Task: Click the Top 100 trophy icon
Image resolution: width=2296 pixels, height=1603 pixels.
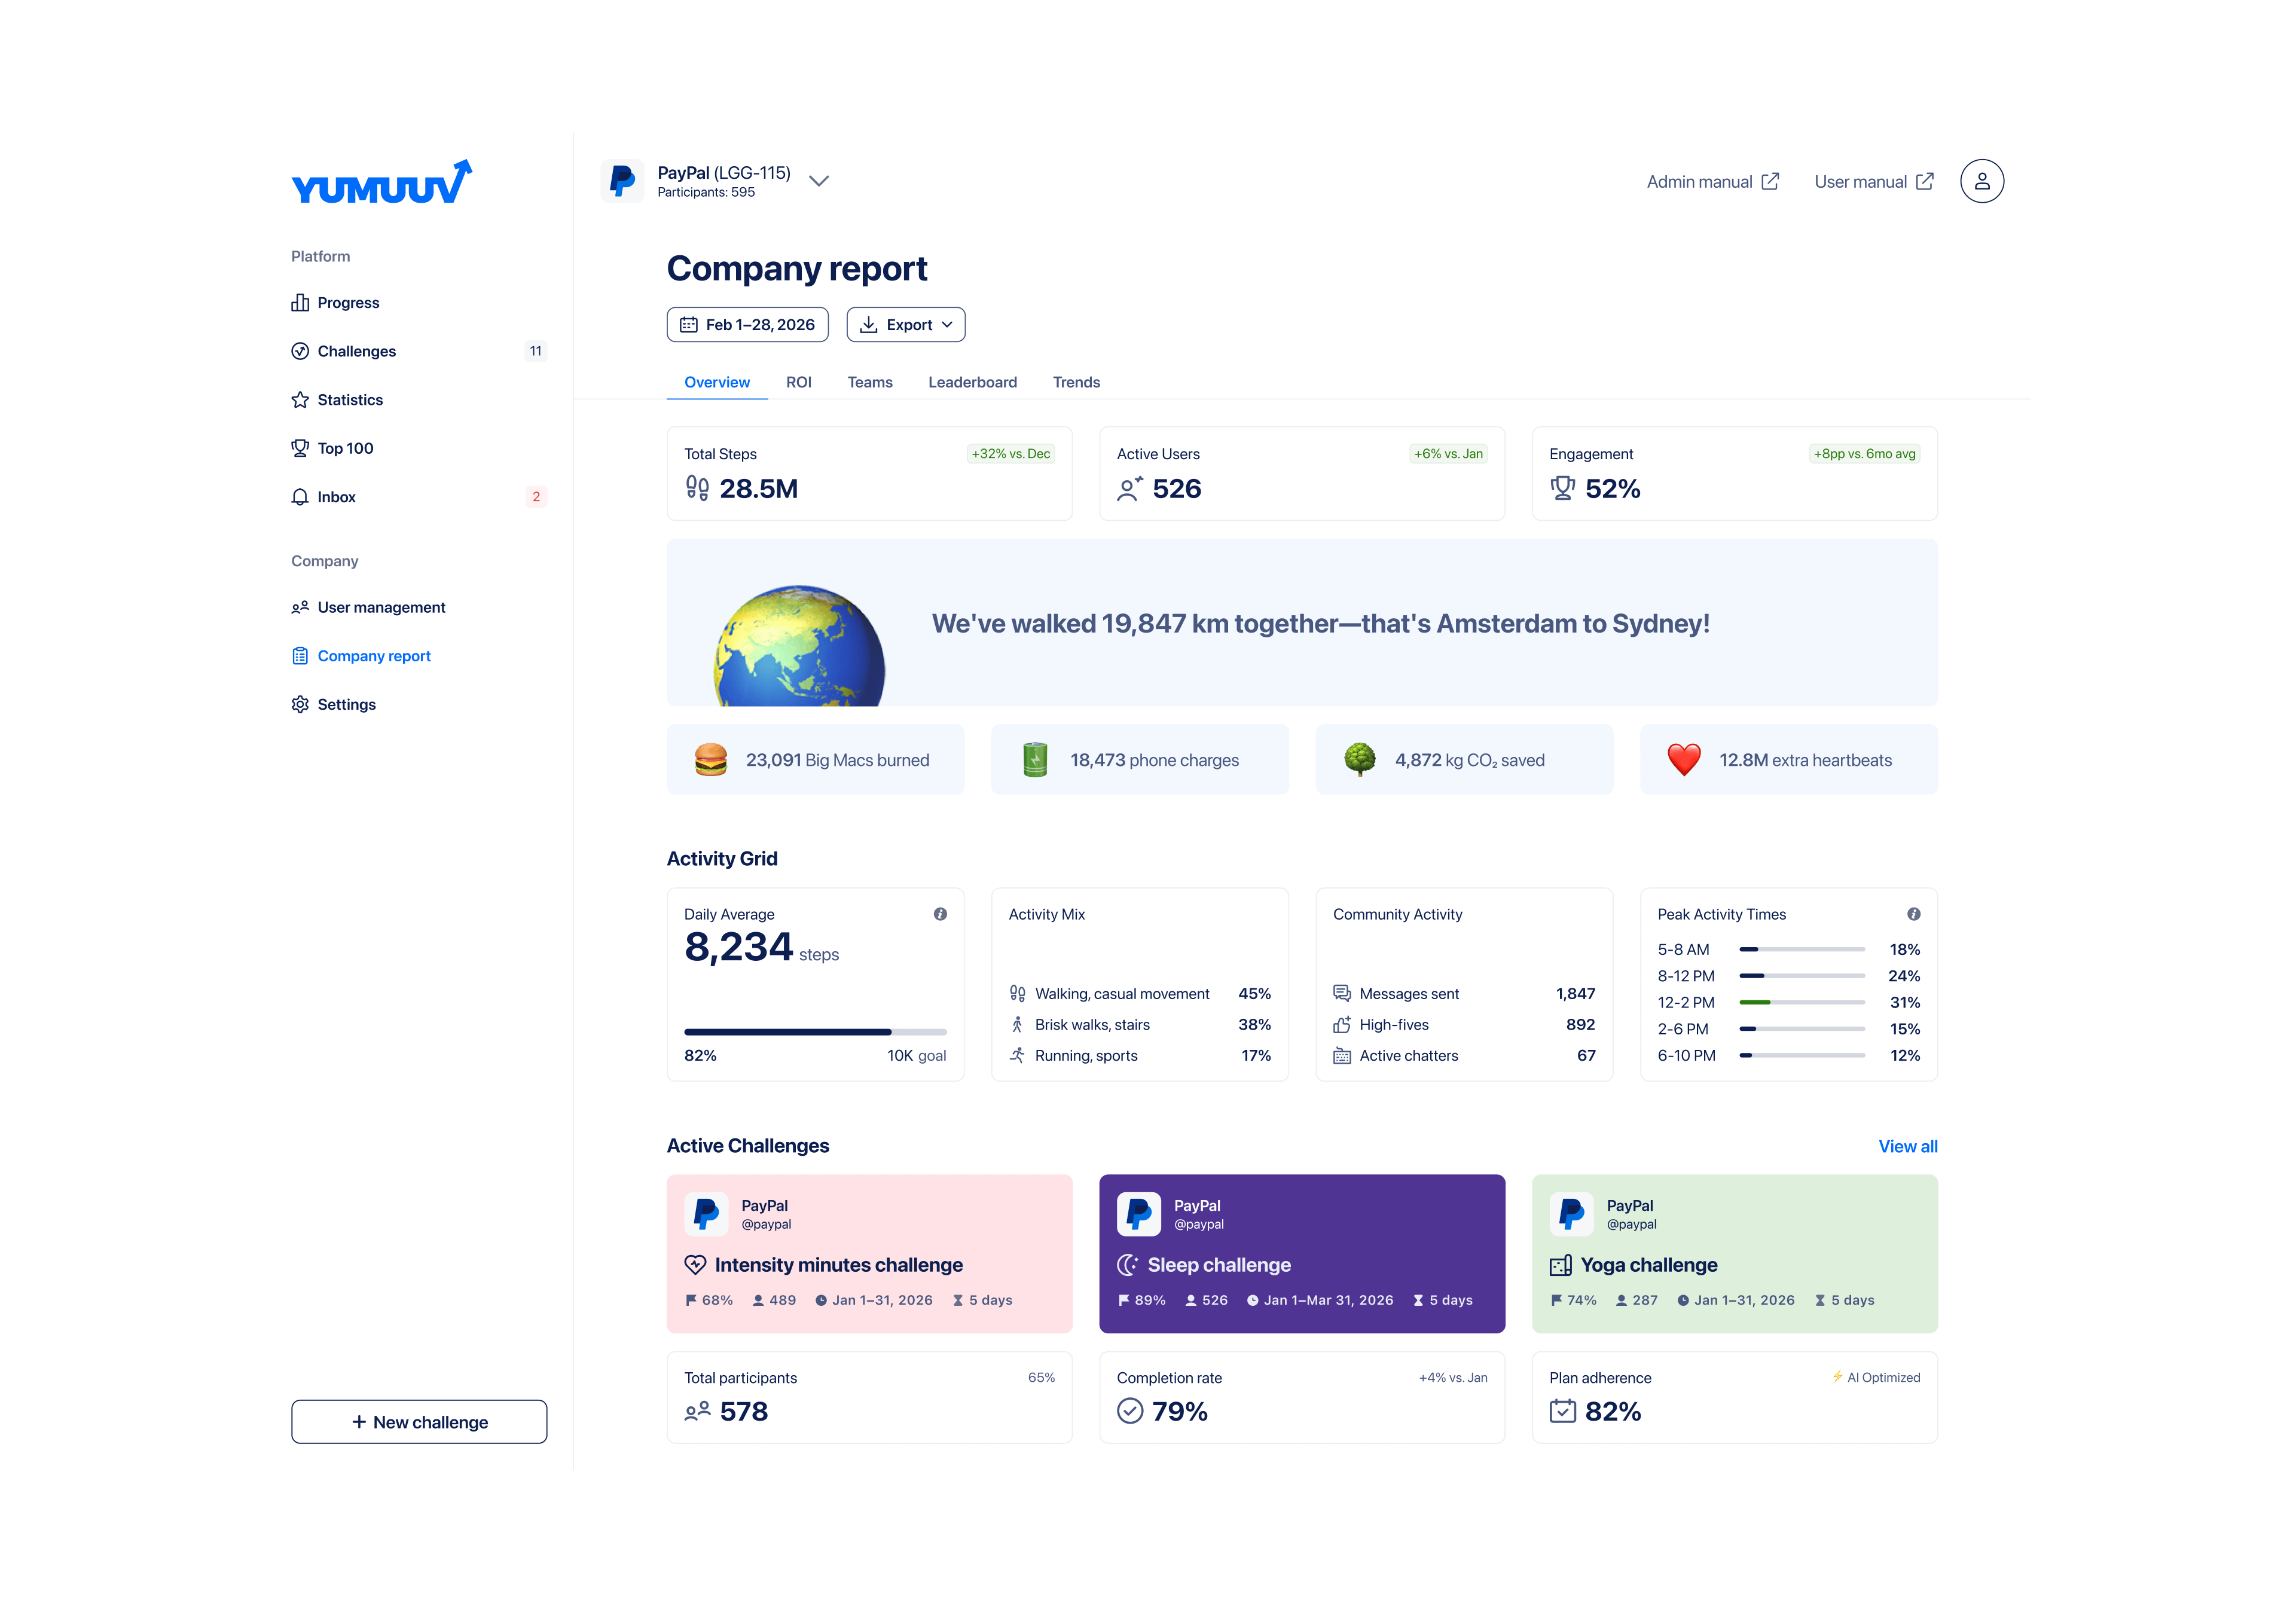Action: point(300,448)
